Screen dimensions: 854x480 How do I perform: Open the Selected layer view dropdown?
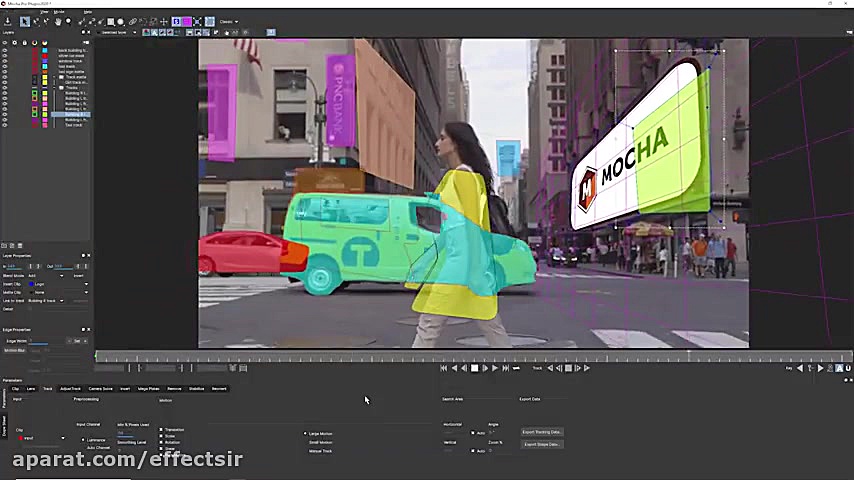coord(117,33)
